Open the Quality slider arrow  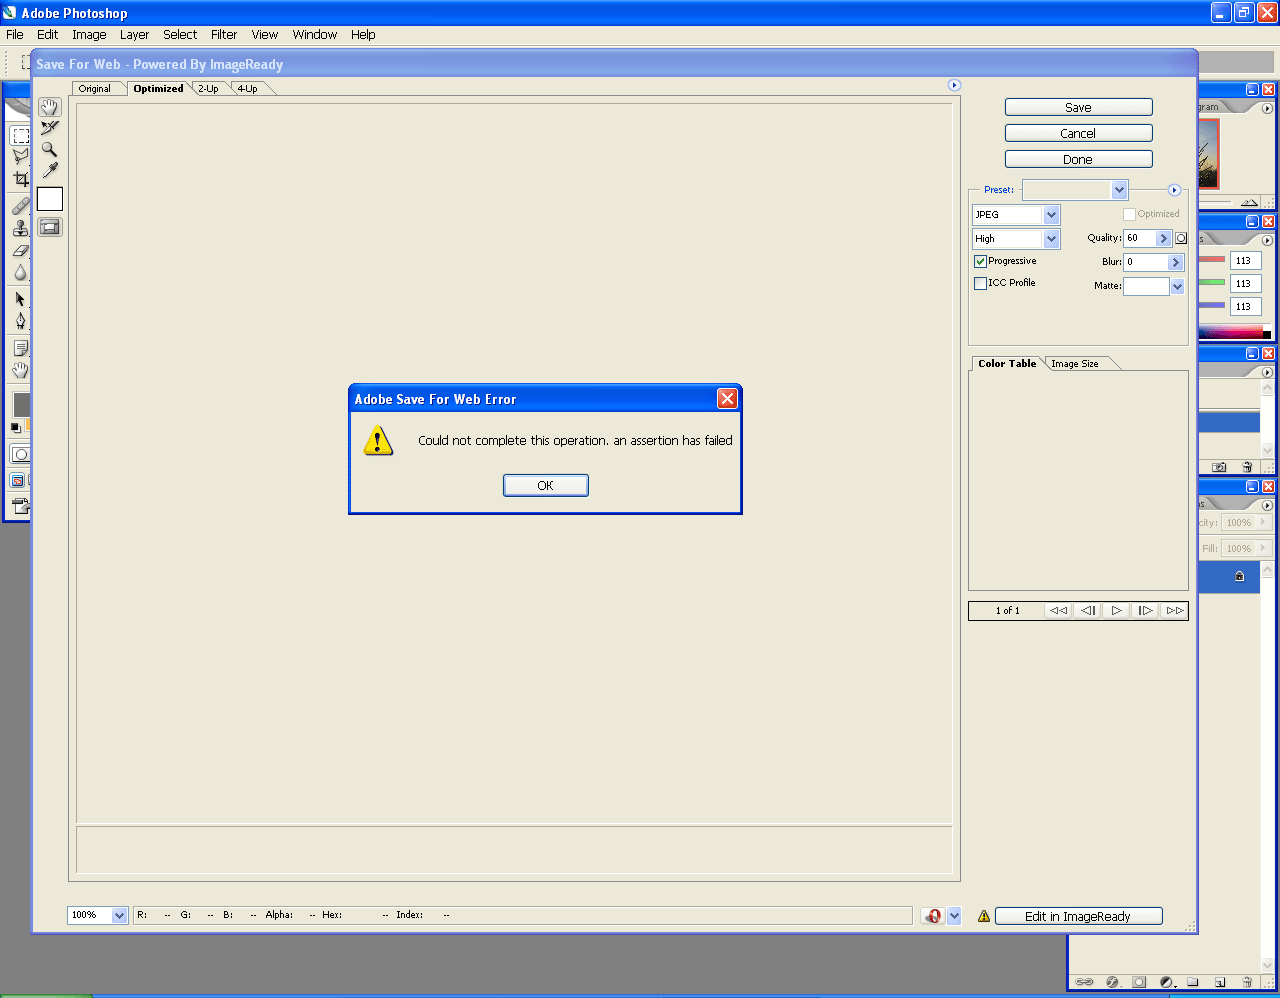(x=1163, y=238)
